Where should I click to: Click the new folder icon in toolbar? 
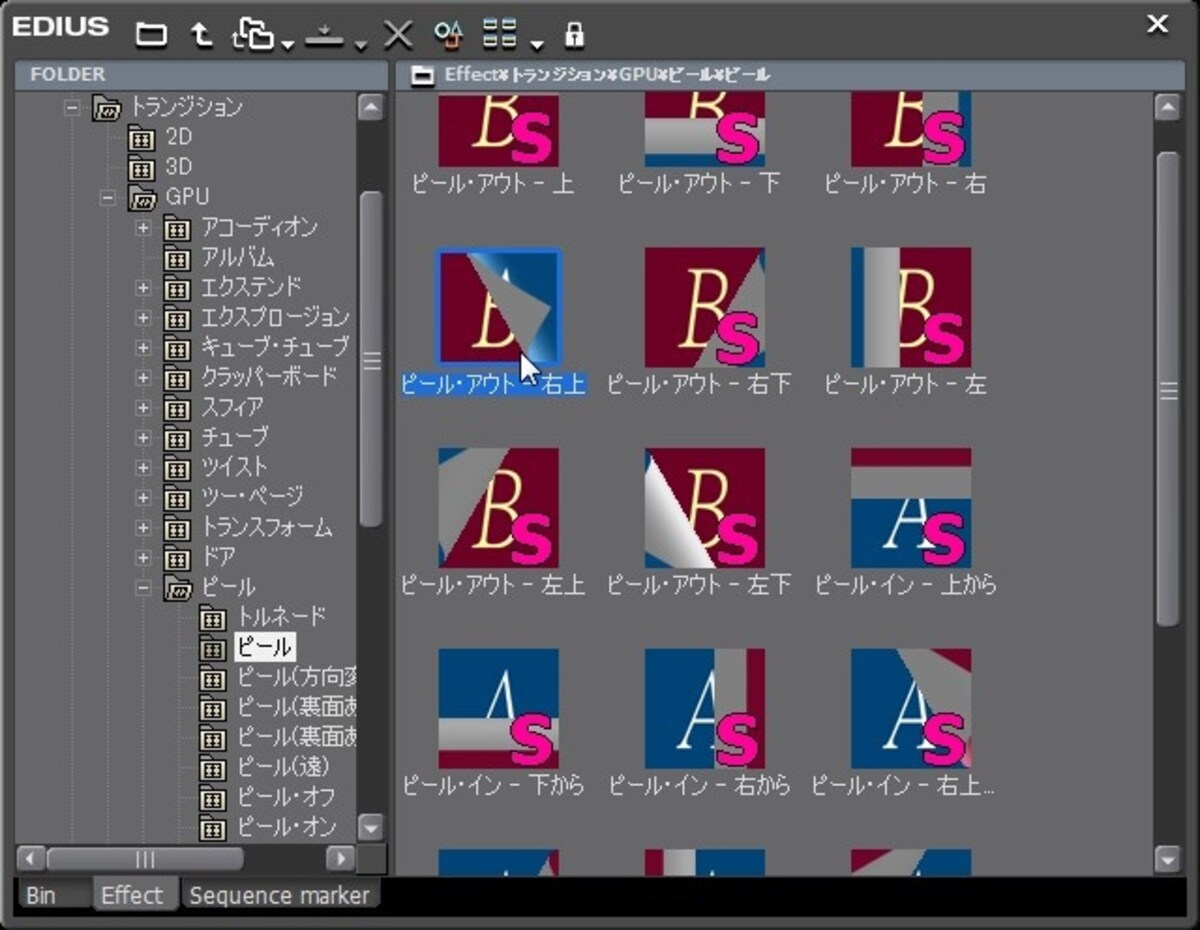(x=151, y=35)
